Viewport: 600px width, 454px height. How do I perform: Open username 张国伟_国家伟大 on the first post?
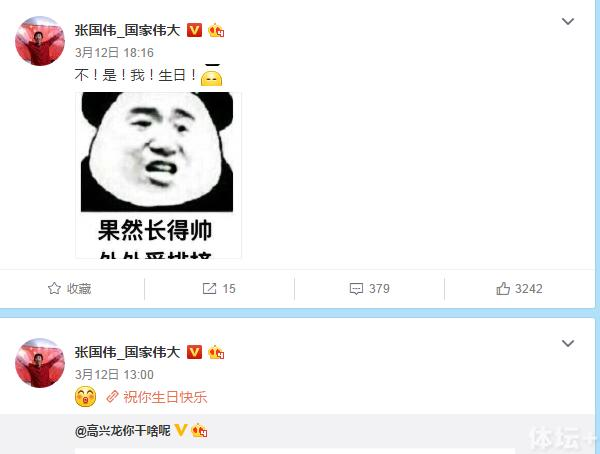pyautogui.click(x=127, y=30)
